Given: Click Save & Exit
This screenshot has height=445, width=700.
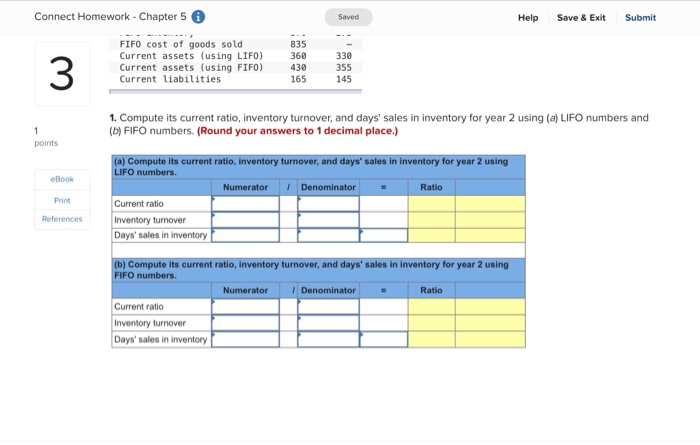Looking at the screenshot, I should (581, 18).
